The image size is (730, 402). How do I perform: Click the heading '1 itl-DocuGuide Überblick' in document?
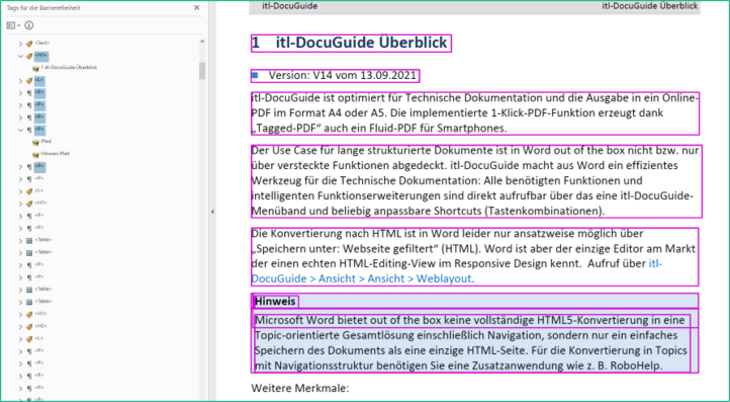tap(350, 43)
